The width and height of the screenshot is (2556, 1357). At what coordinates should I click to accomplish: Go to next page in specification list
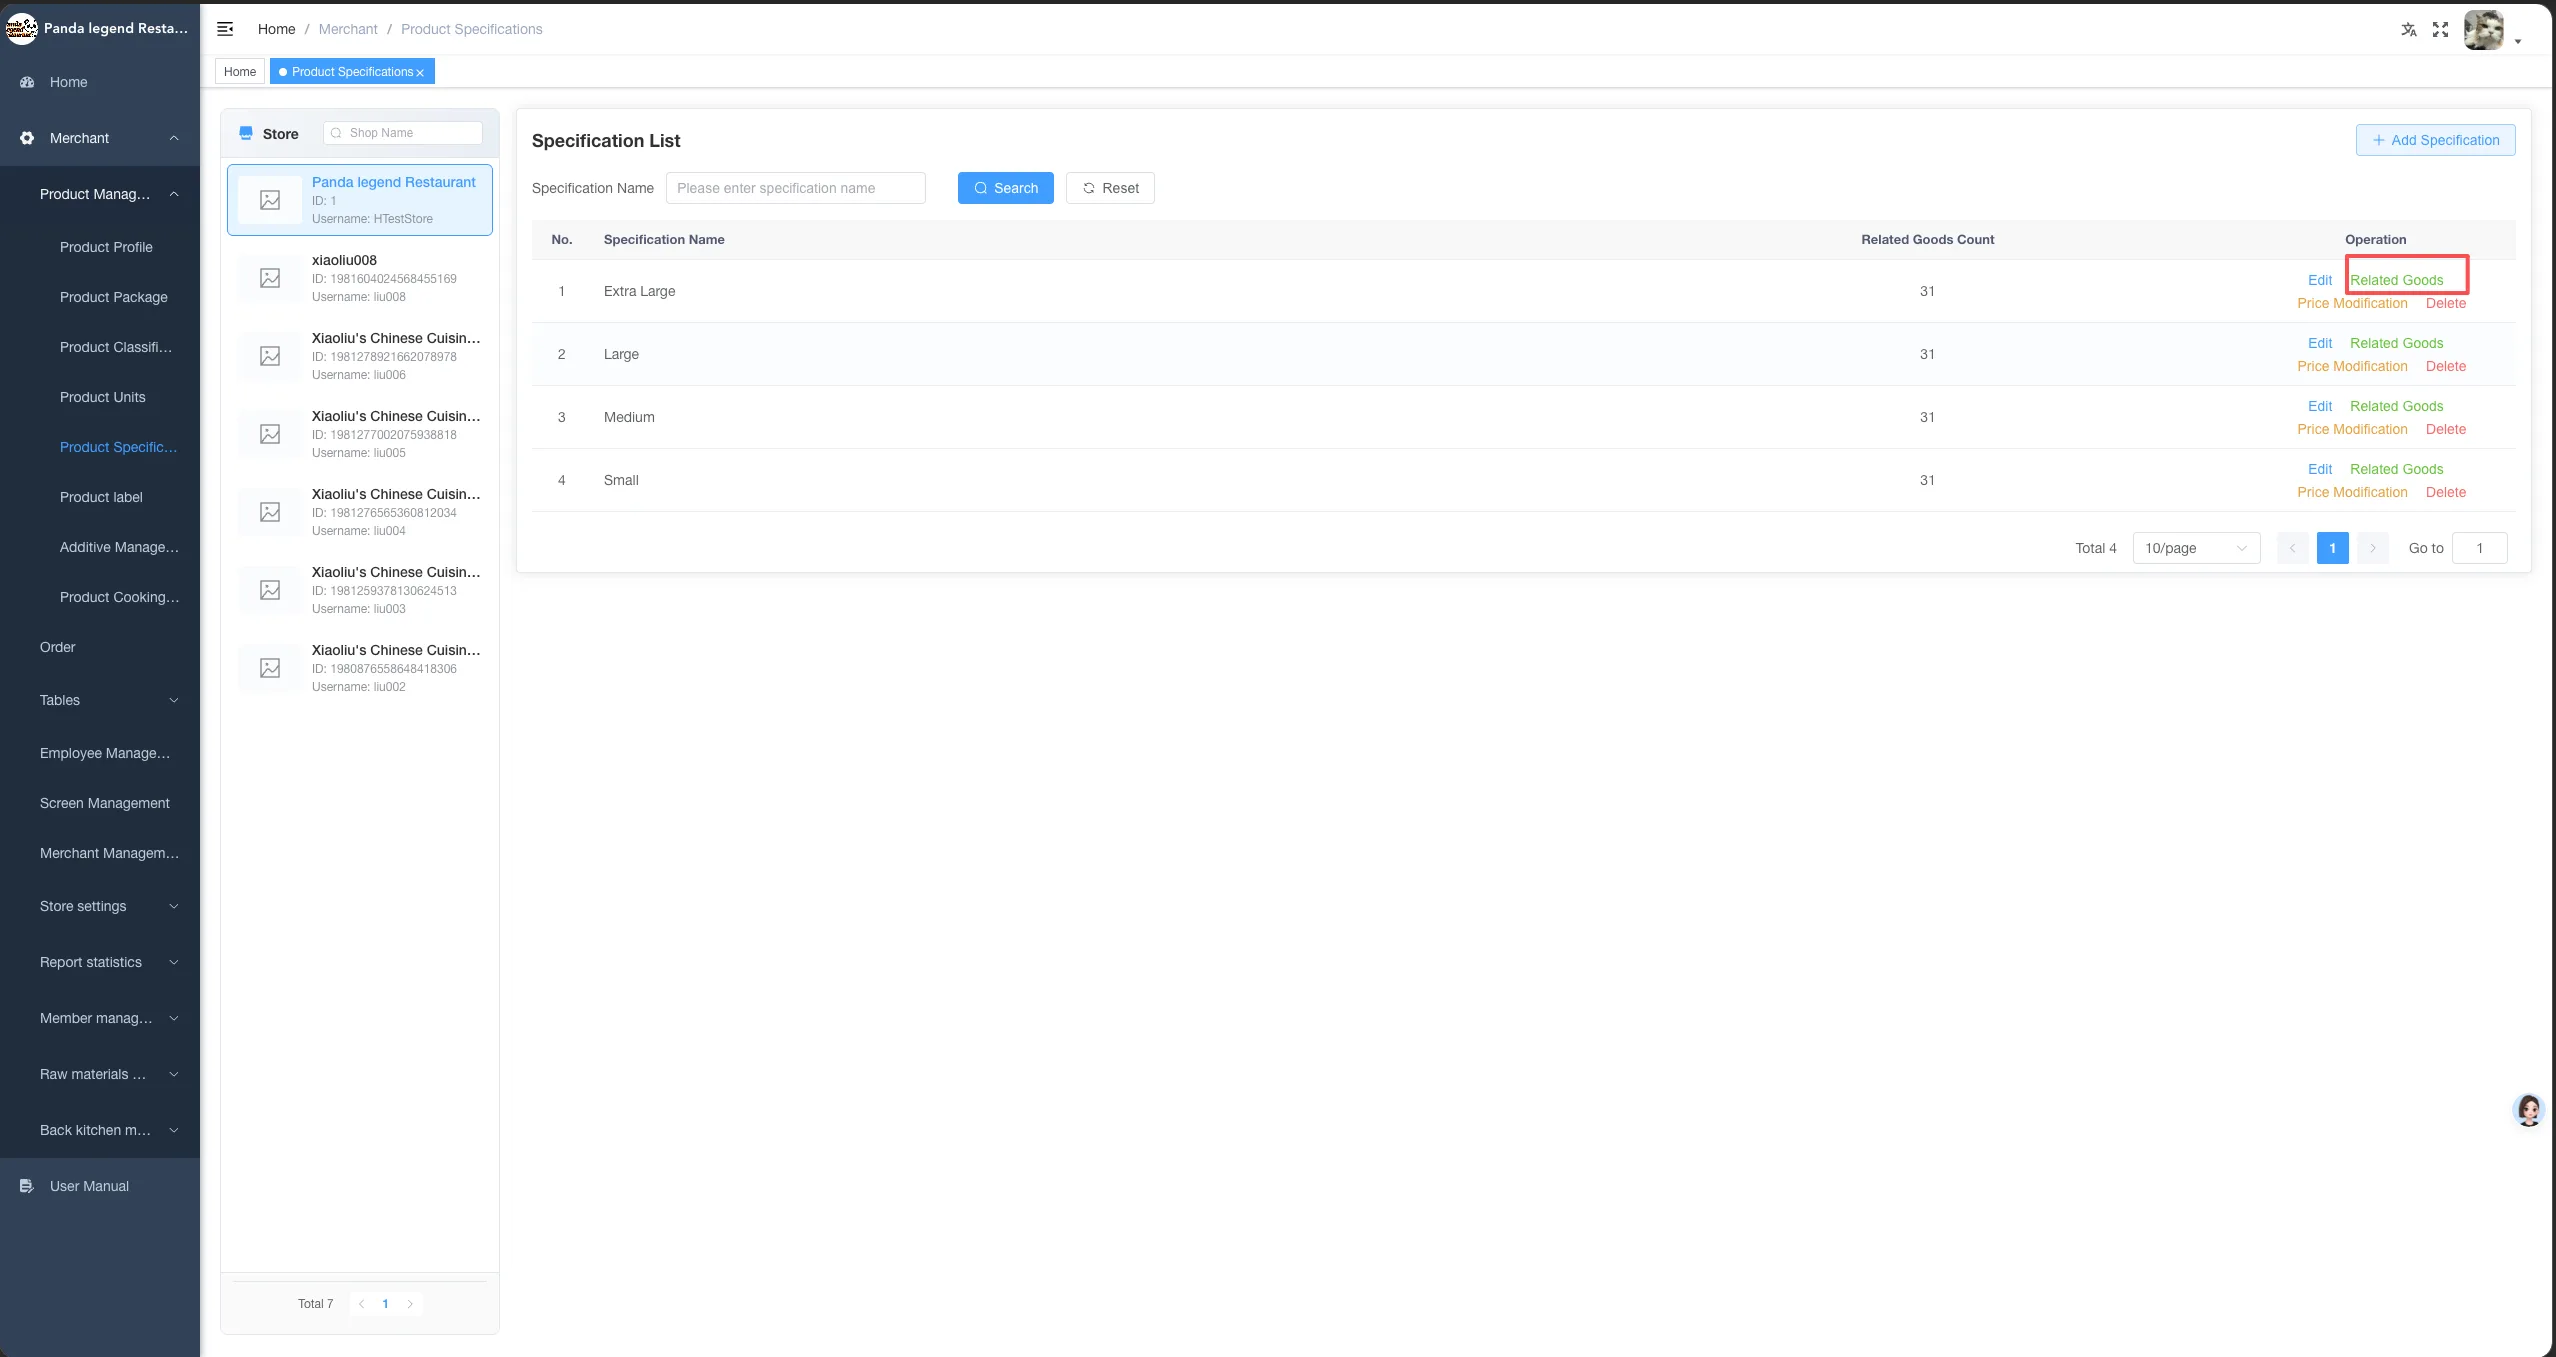pos(2372,548)
